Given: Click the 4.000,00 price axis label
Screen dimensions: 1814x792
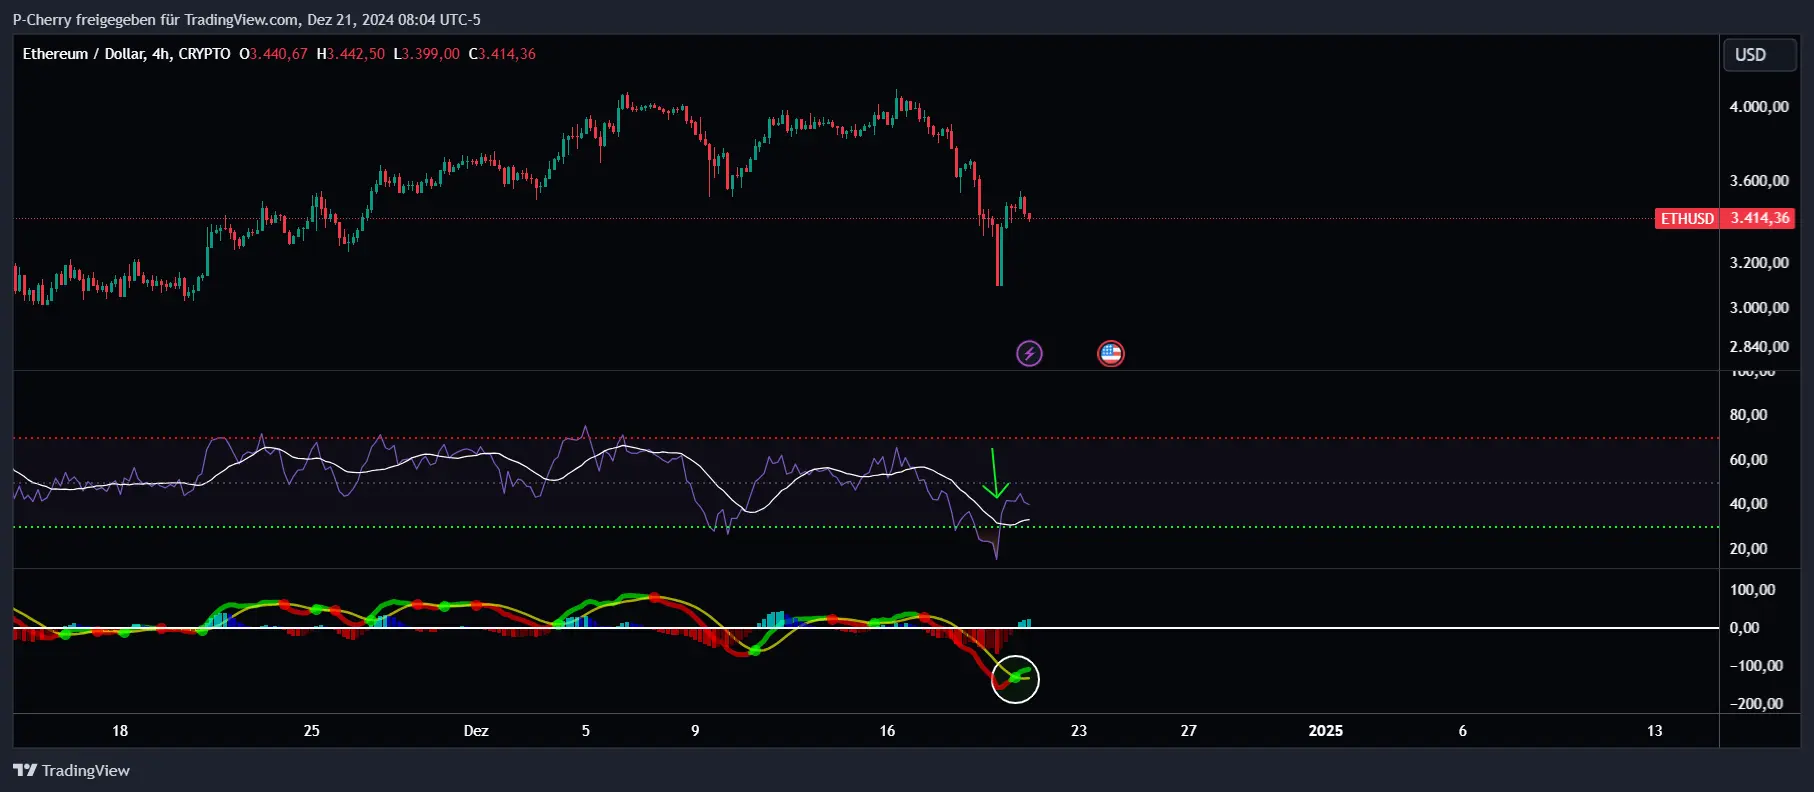Looking at the screenshot, I should pyautogui.click(x=1759, y=107).
